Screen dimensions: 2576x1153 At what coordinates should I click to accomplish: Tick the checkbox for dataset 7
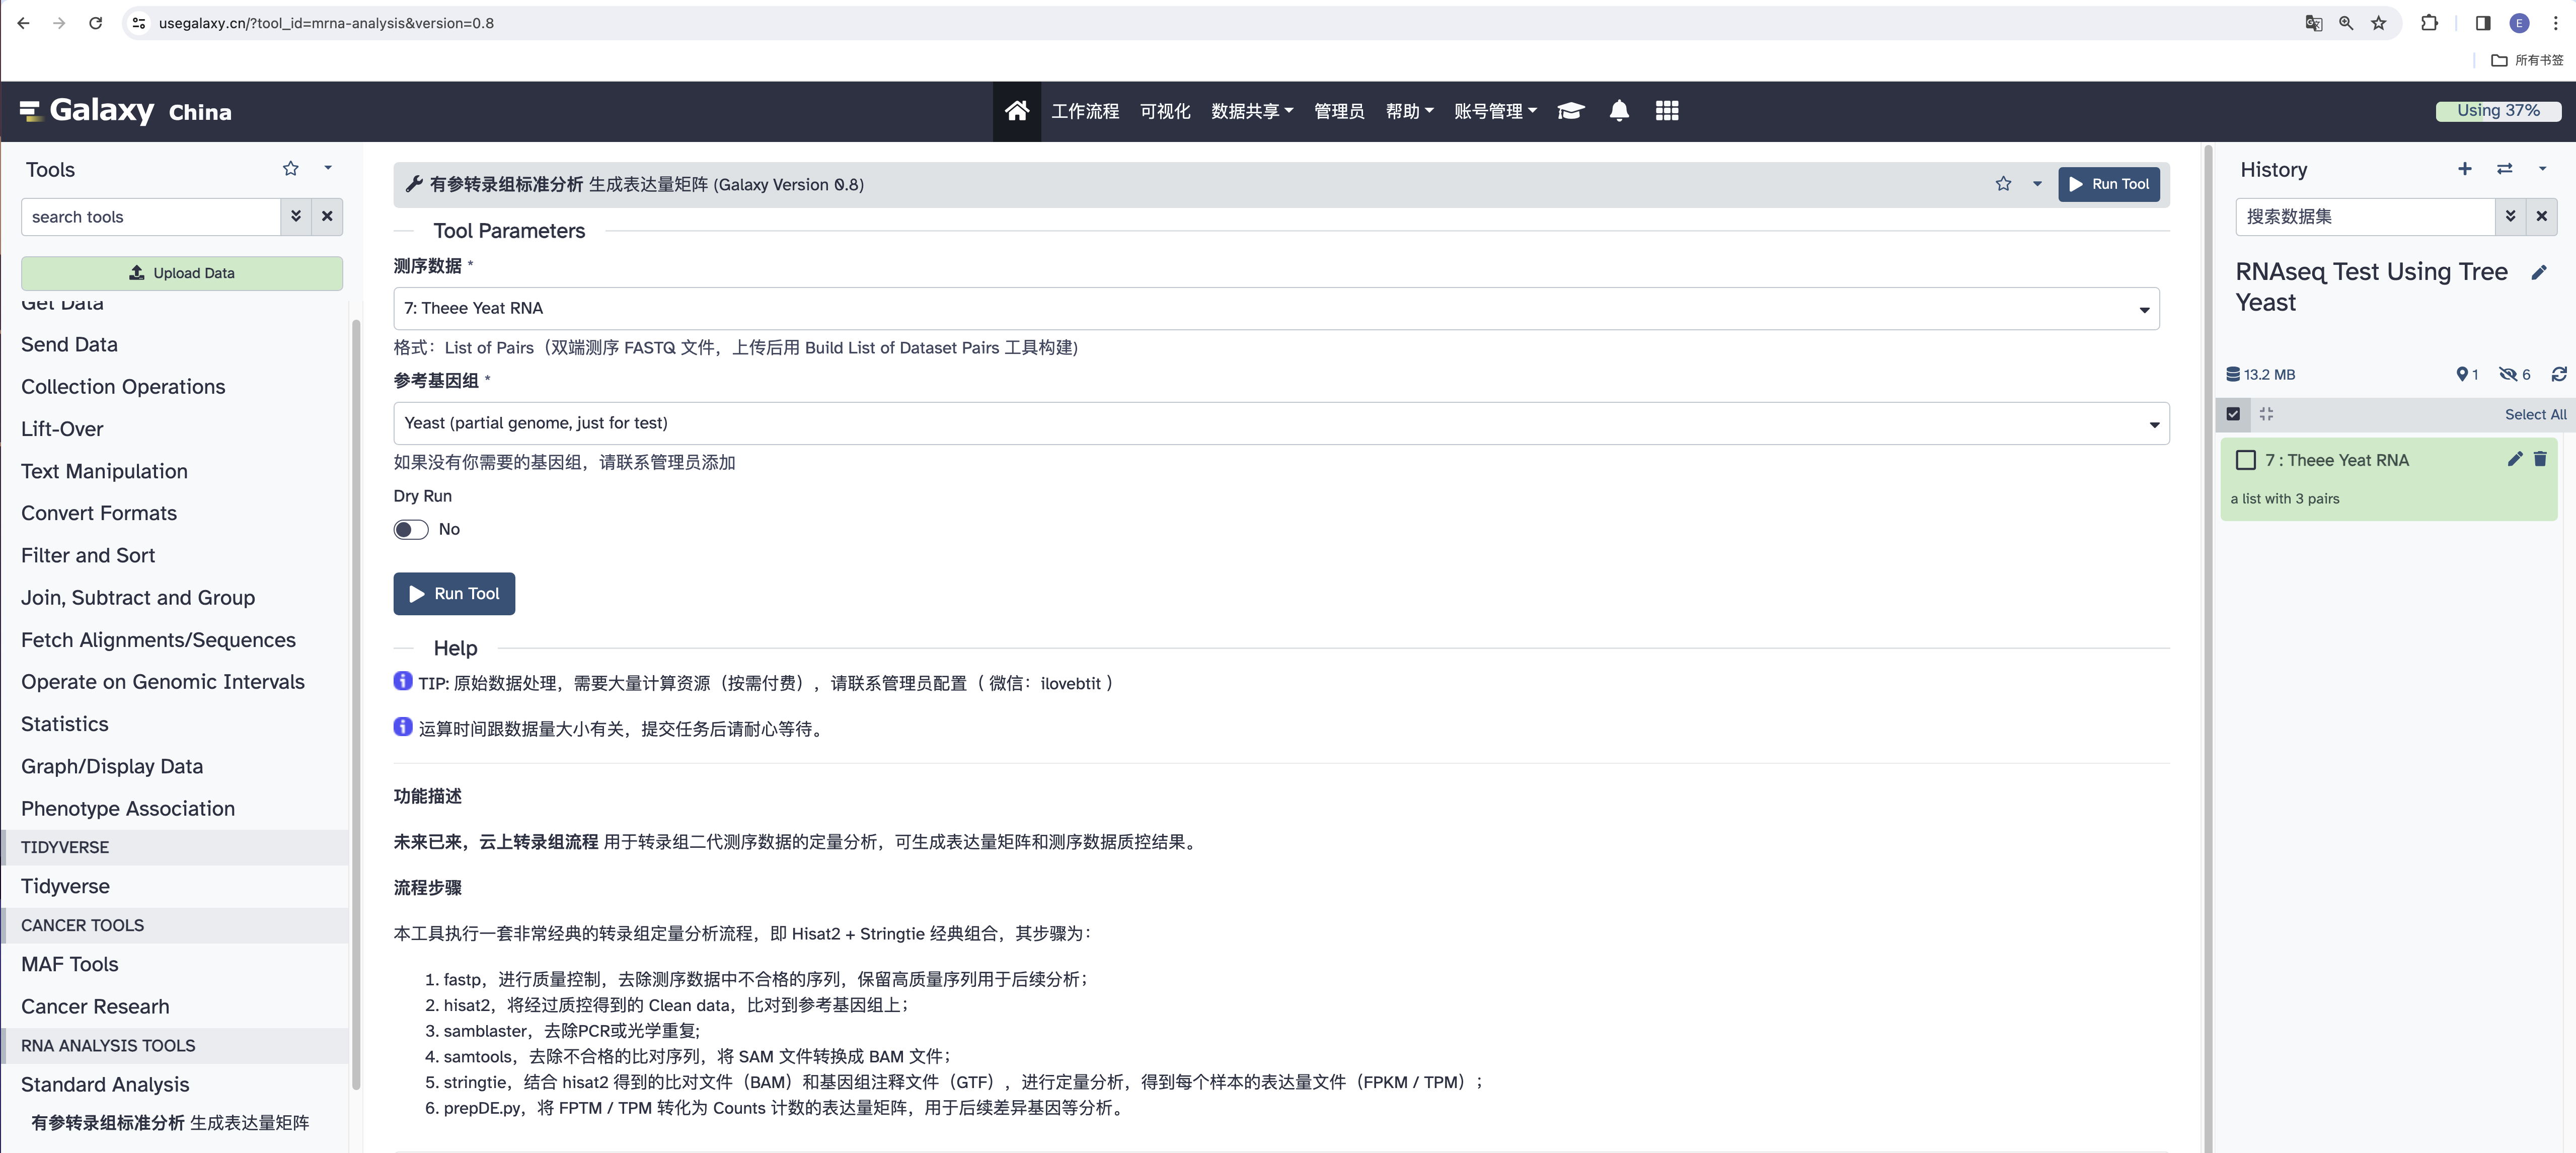(2246, 460)
